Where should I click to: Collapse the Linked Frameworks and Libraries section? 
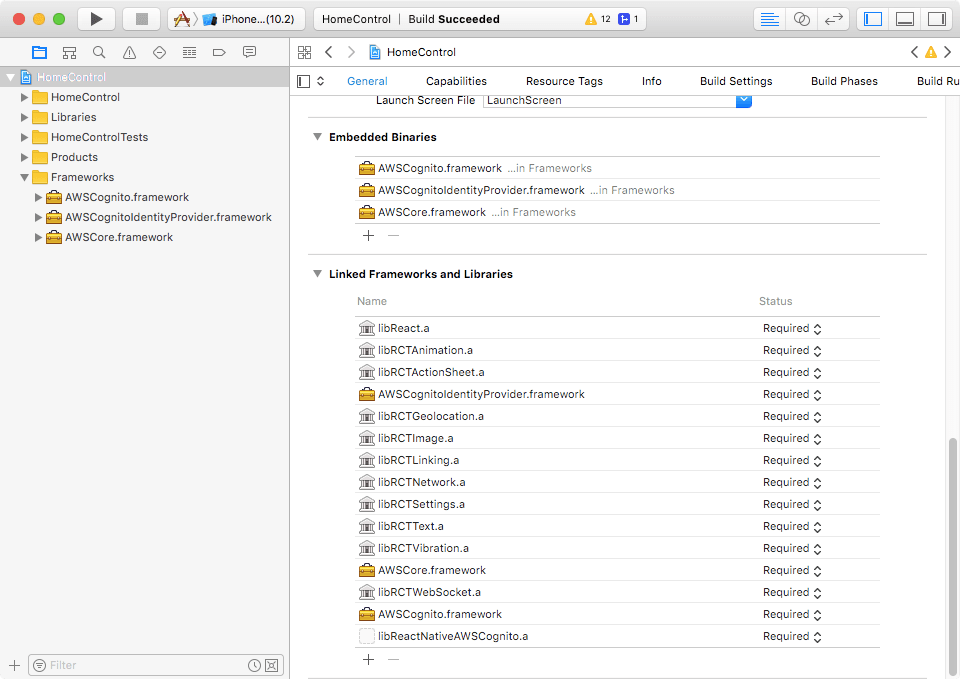[x=317, y=274]
